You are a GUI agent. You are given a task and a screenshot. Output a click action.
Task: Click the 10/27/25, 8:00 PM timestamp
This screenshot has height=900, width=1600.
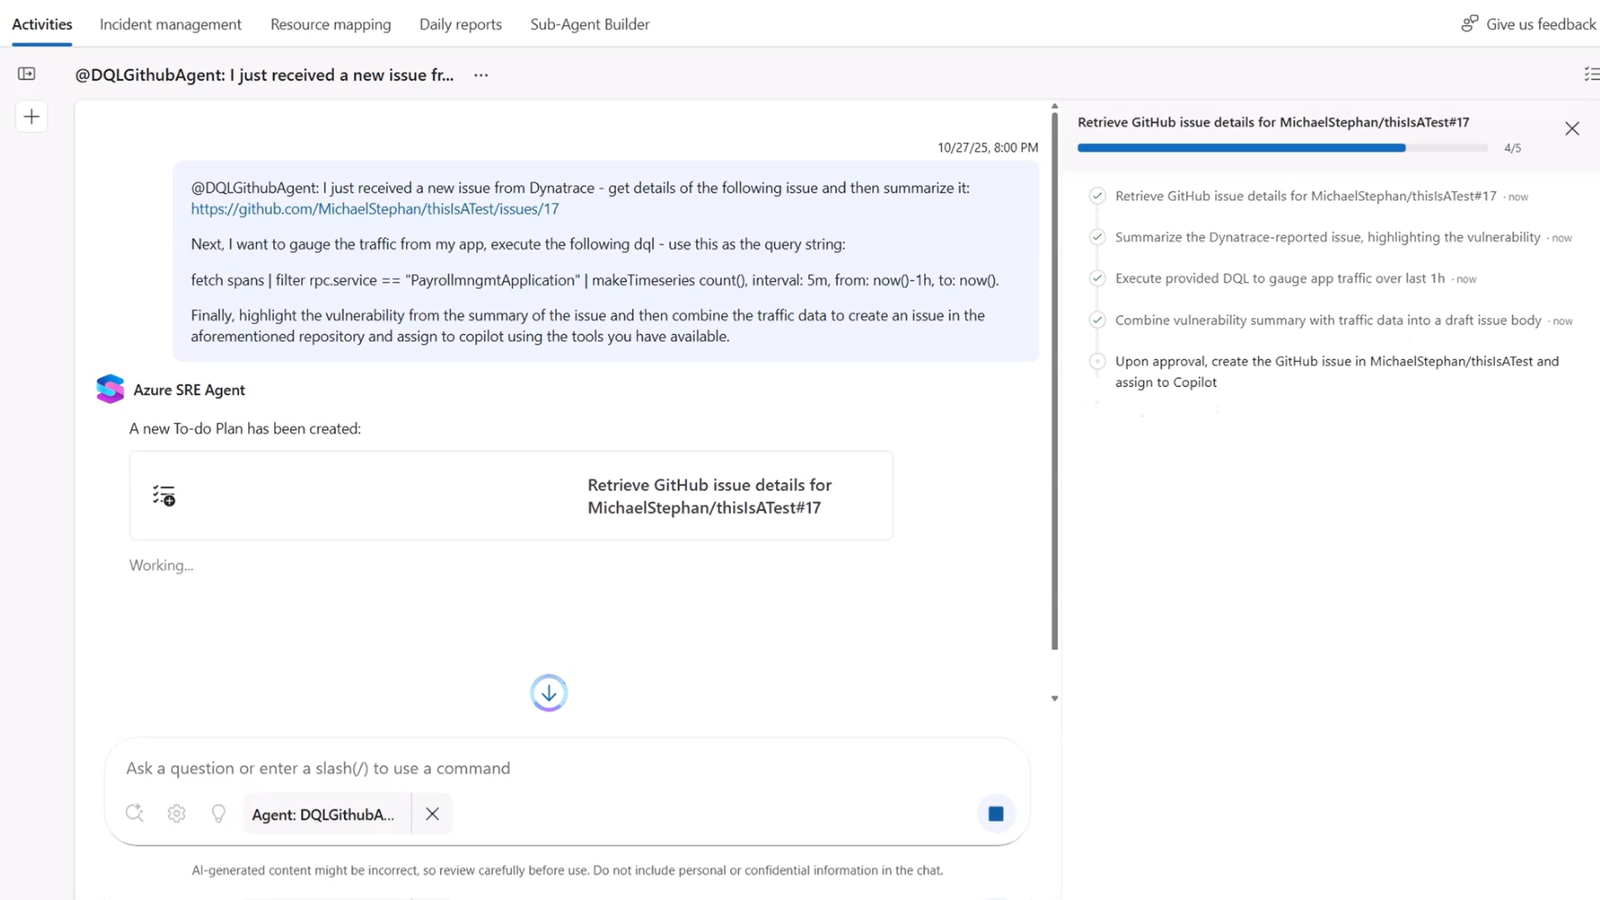pos(987,147)
